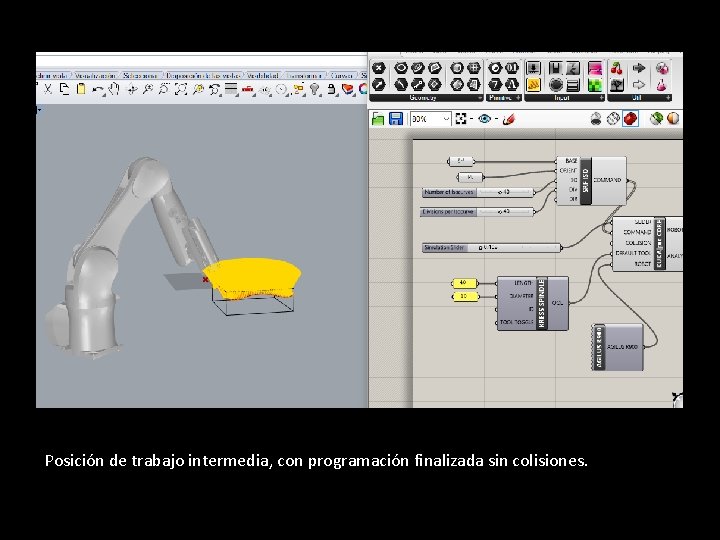Viewport: 720px width, 540px height.
Task: Click the Undo arrow icon in Rhino toolbar
Action: pos(97,89)
